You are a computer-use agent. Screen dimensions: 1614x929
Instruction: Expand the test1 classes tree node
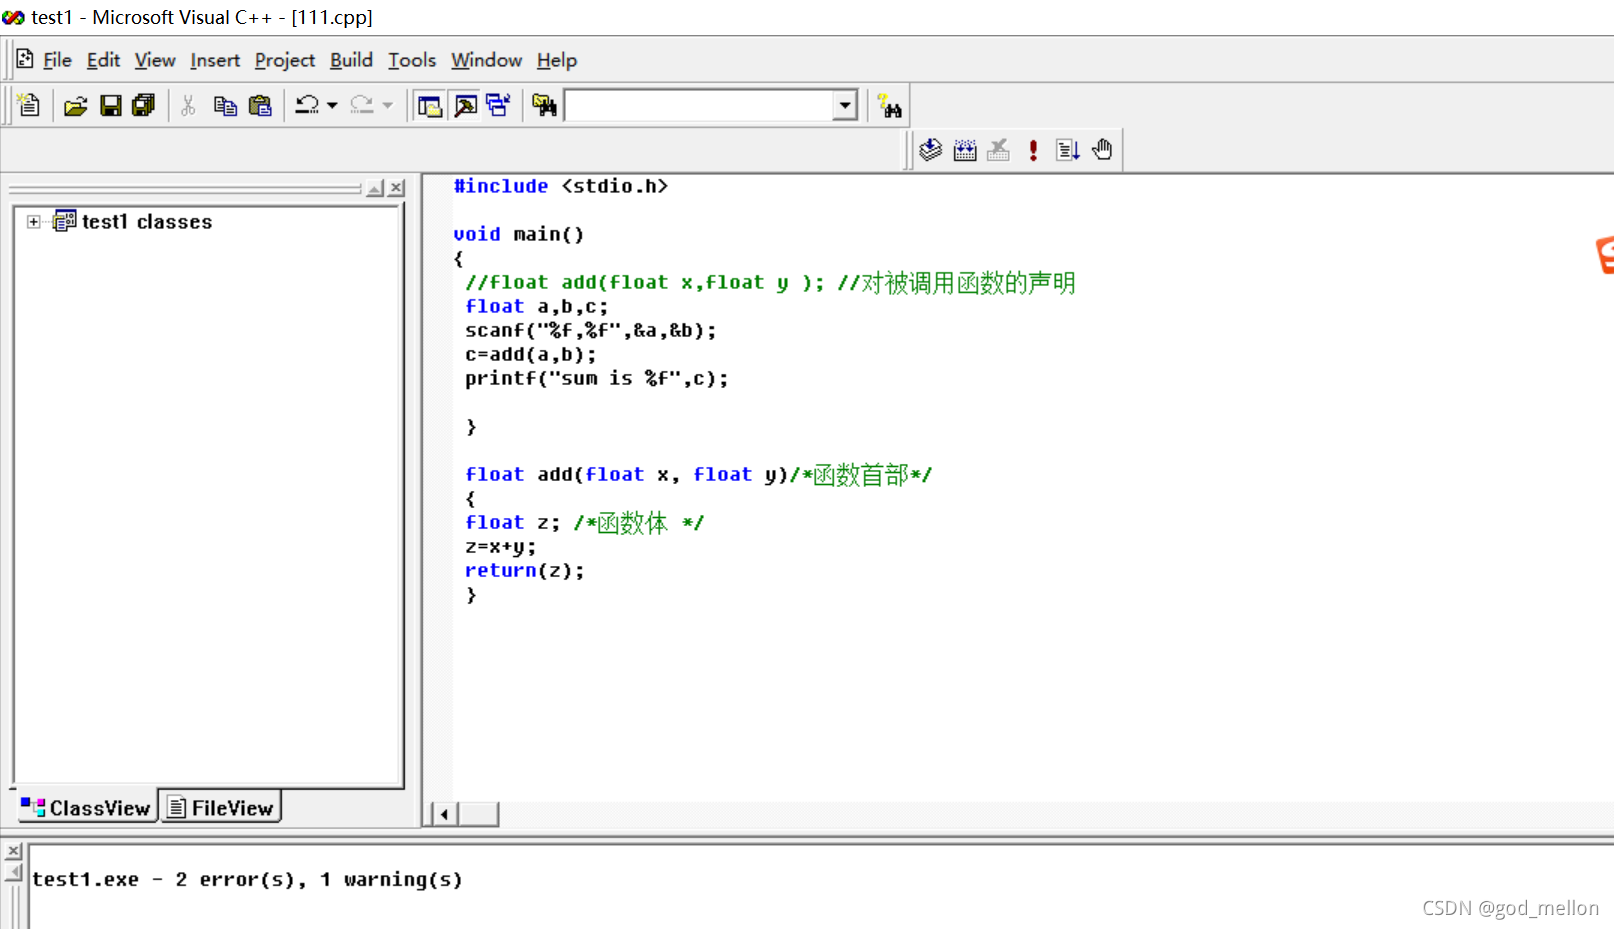pos(34,222)
